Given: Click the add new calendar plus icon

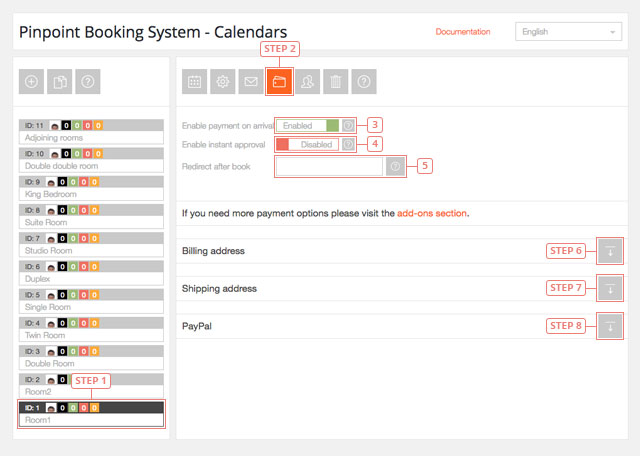Looking at the screenshot, I should pos(32,82).
